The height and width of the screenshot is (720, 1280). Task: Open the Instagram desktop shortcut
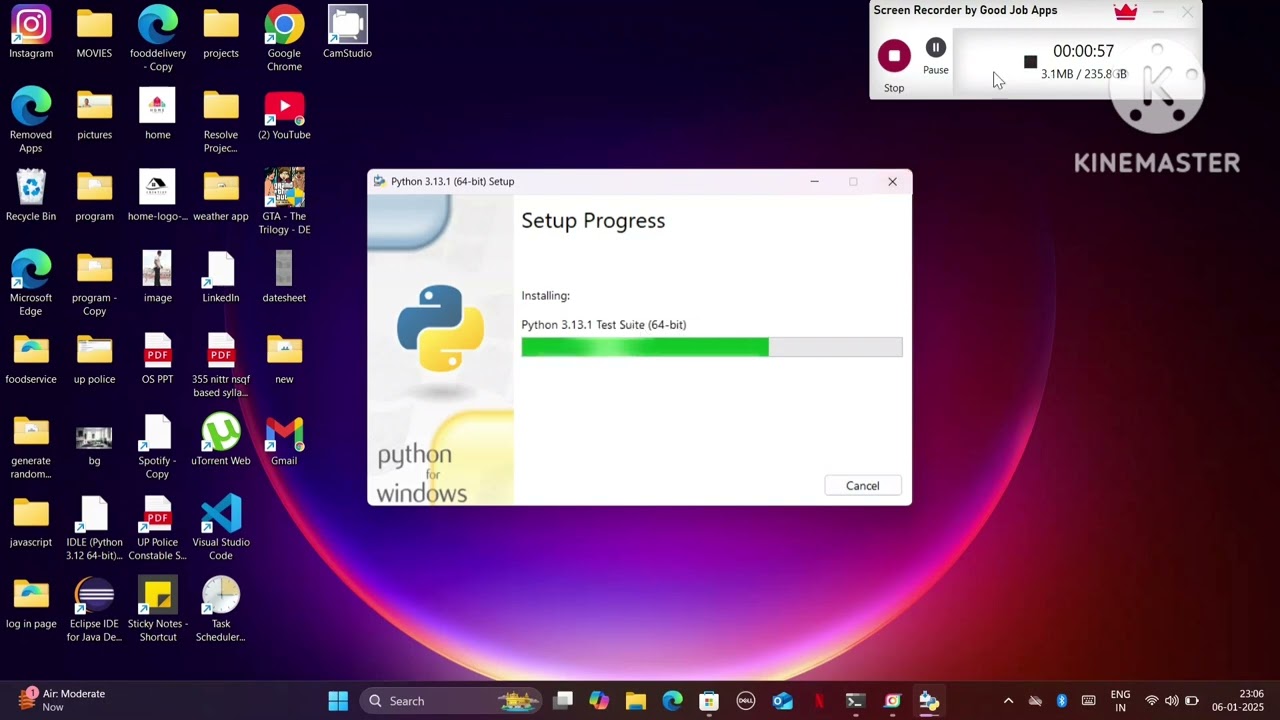click(x=31, y=34)
